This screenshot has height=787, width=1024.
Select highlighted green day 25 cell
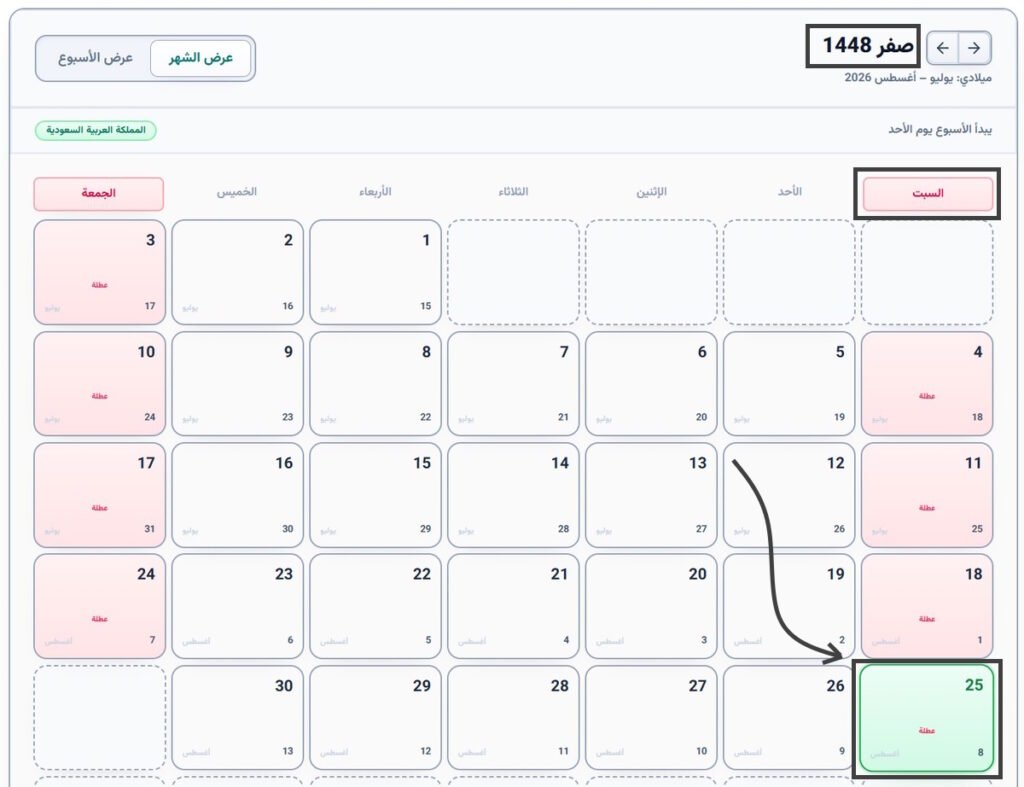pyautogui.click(x=927, y=718)
